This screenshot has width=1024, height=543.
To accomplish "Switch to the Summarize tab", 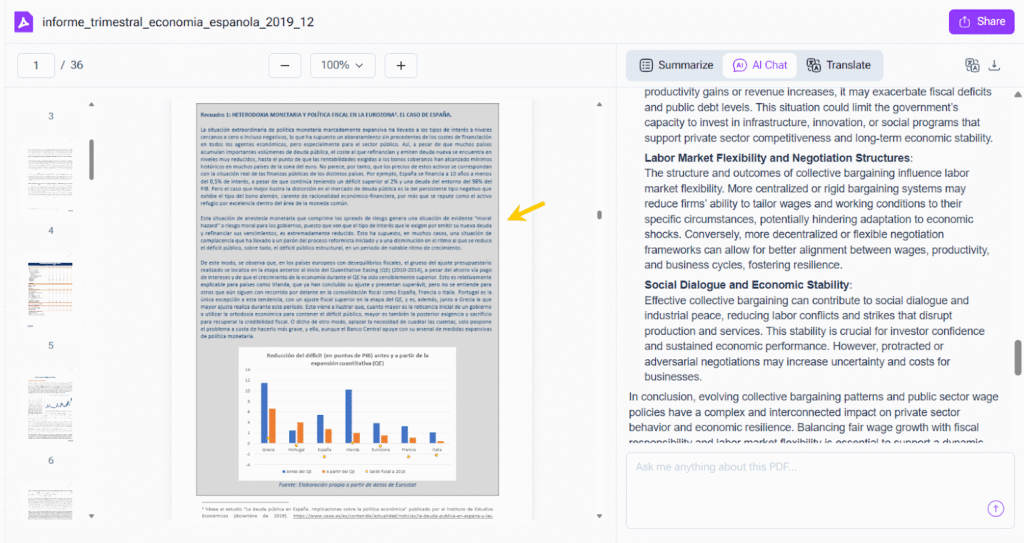I will (x=676, y=65).
